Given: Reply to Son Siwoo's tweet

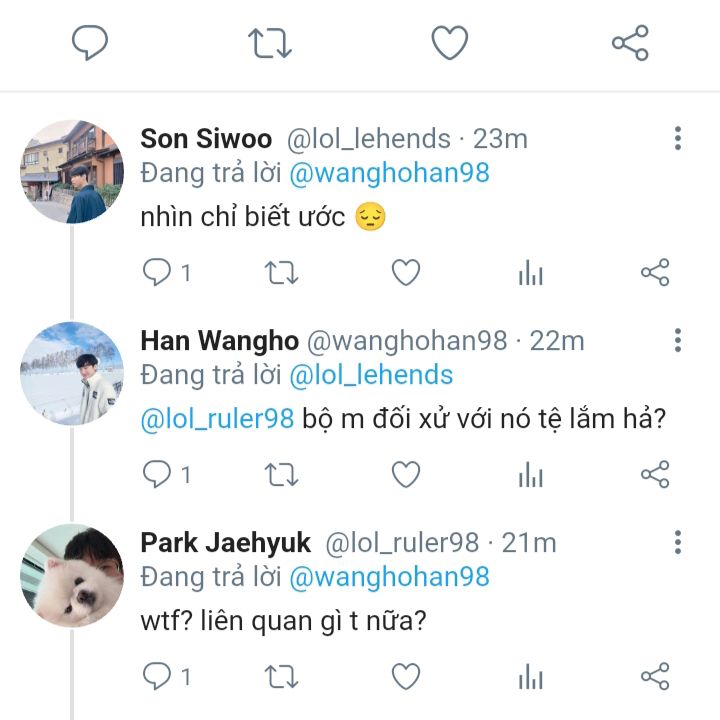Looking at the screenshot, I should 157,272.
